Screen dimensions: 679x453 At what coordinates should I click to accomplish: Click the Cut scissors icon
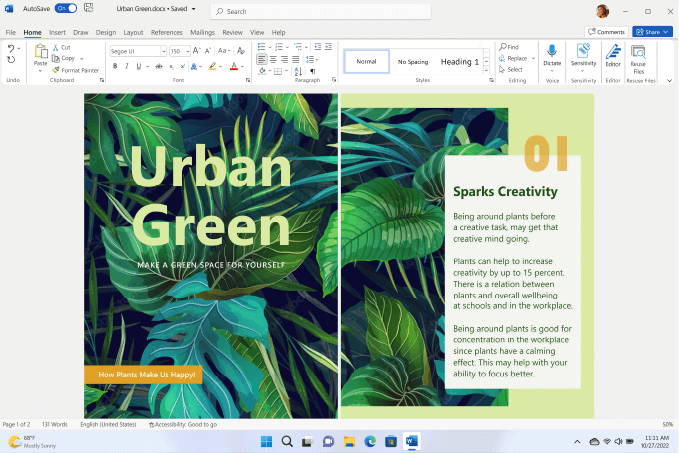(x=56, y=47)
